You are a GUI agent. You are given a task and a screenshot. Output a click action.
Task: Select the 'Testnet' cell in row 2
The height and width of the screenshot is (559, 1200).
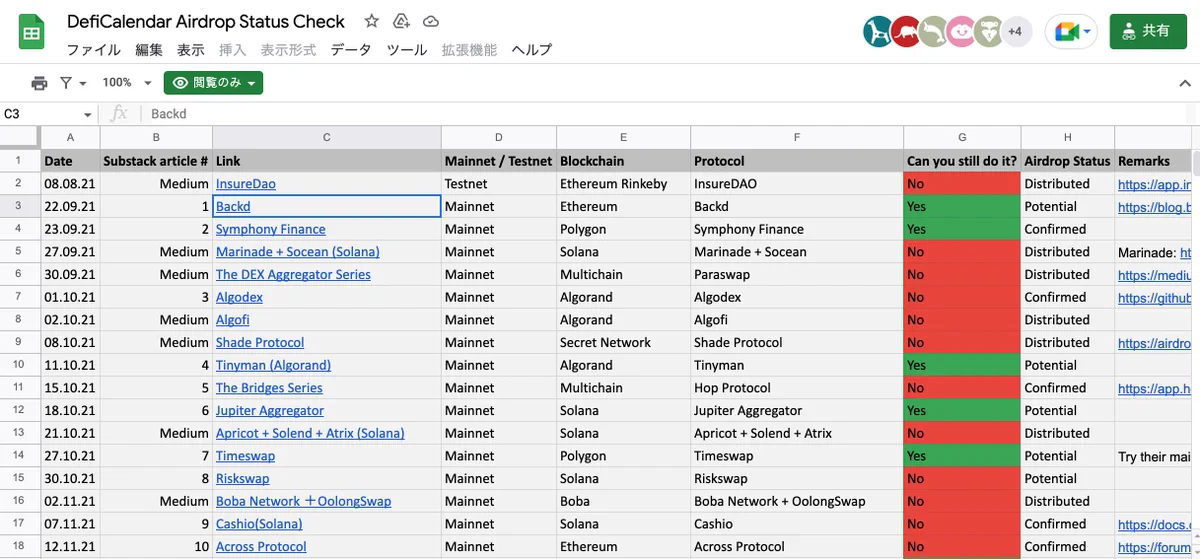[x=498, y=184]
